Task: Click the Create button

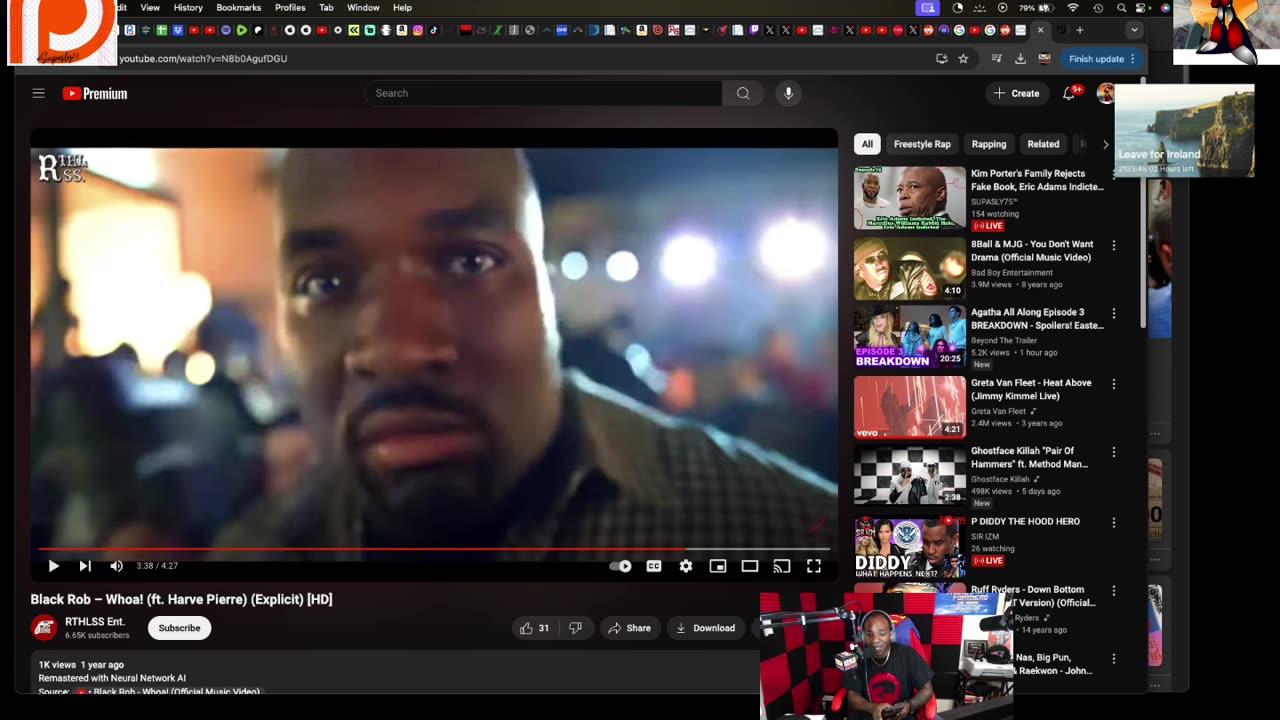Action: [x=1016, y=93]
